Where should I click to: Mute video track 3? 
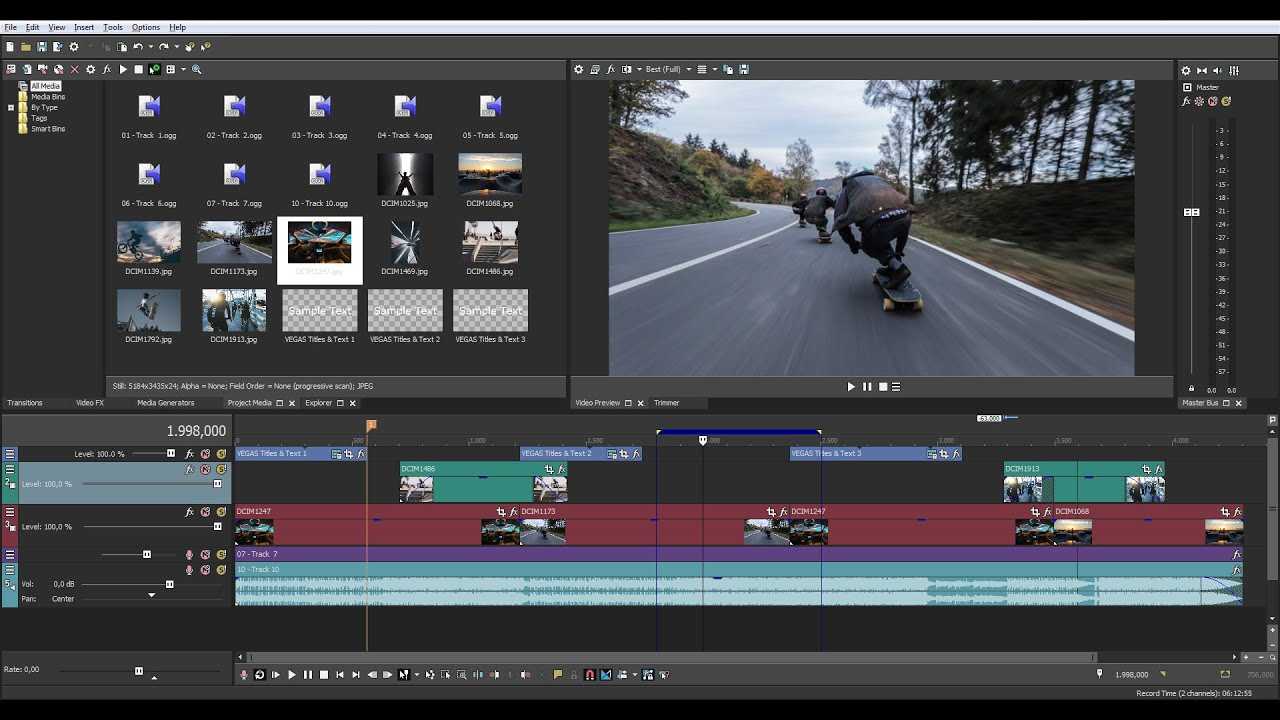[x=206, y=512]
